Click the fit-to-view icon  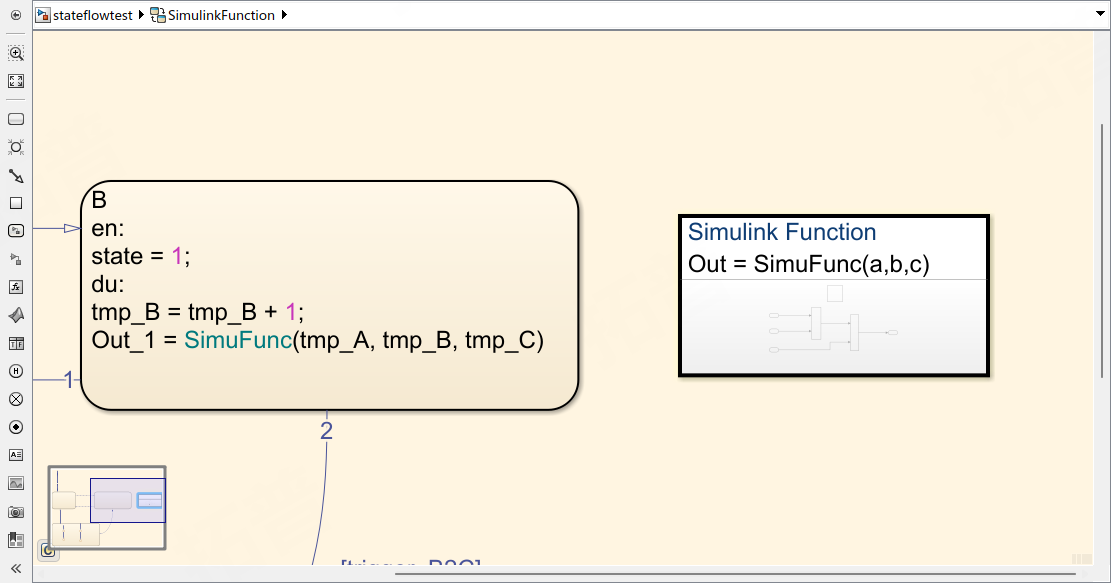15,81
